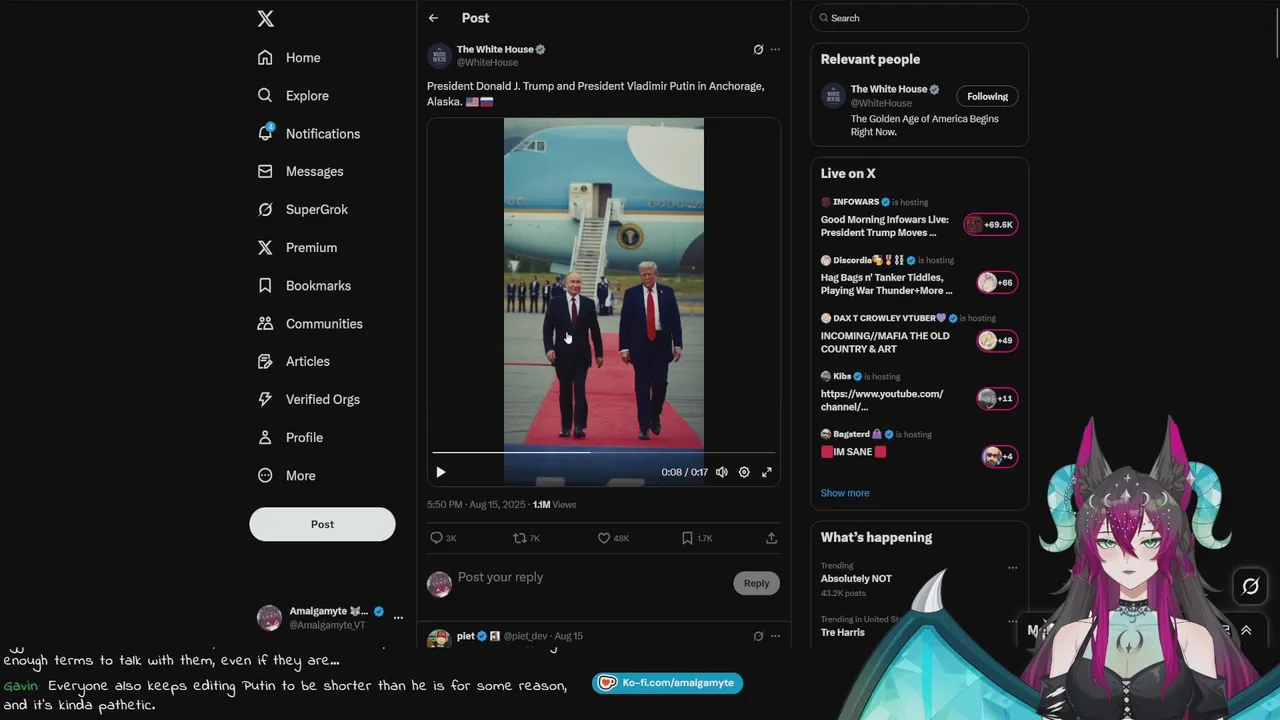1280x720 pixels.
Task: Open the IM SANE live listing
Action: click(854, 452)
